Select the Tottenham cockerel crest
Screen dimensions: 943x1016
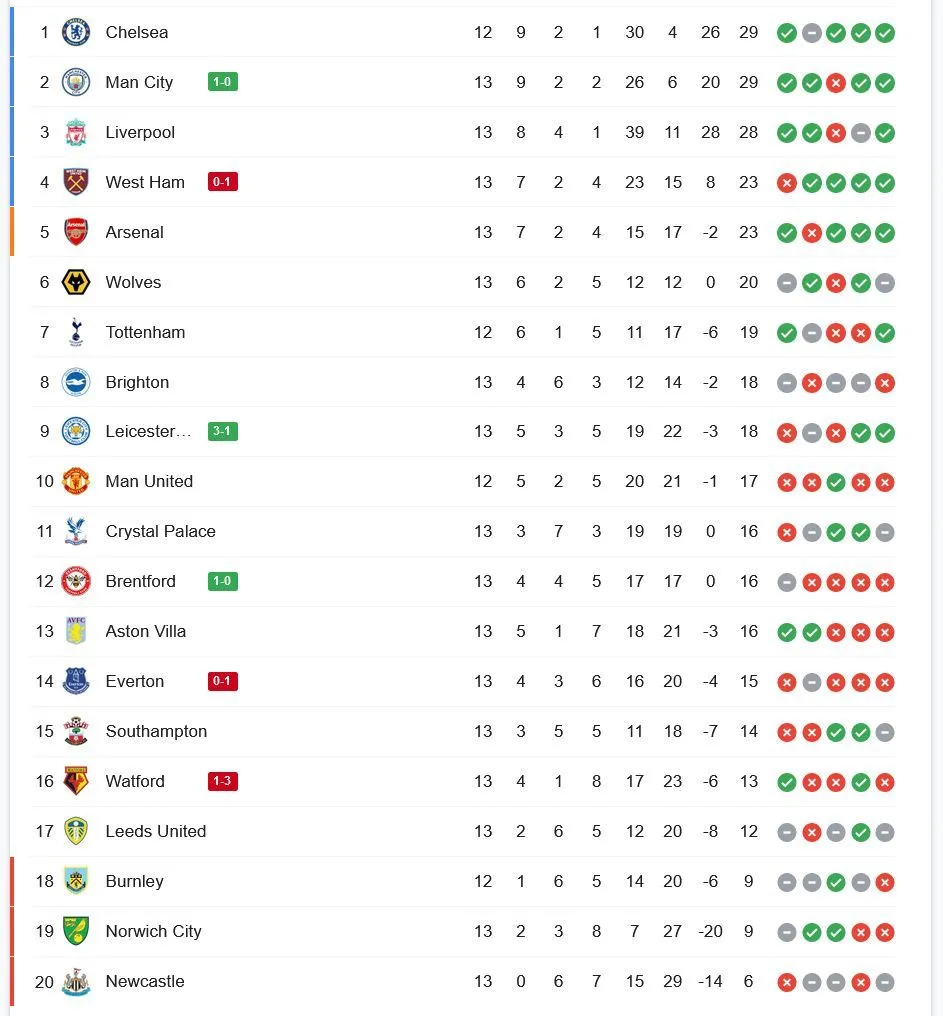click(x=76, y=332)
